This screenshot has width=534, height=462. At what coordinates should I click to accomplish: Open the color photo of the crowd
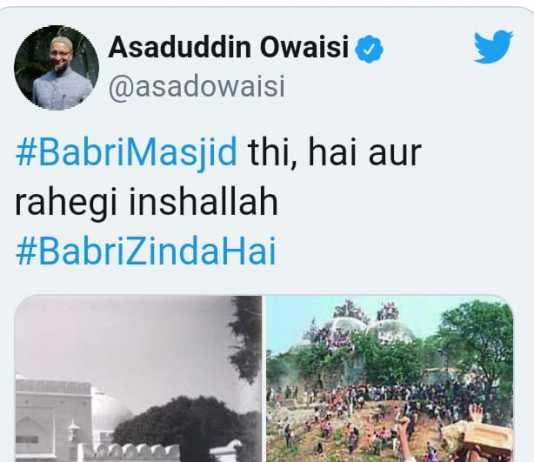[390, 379]
